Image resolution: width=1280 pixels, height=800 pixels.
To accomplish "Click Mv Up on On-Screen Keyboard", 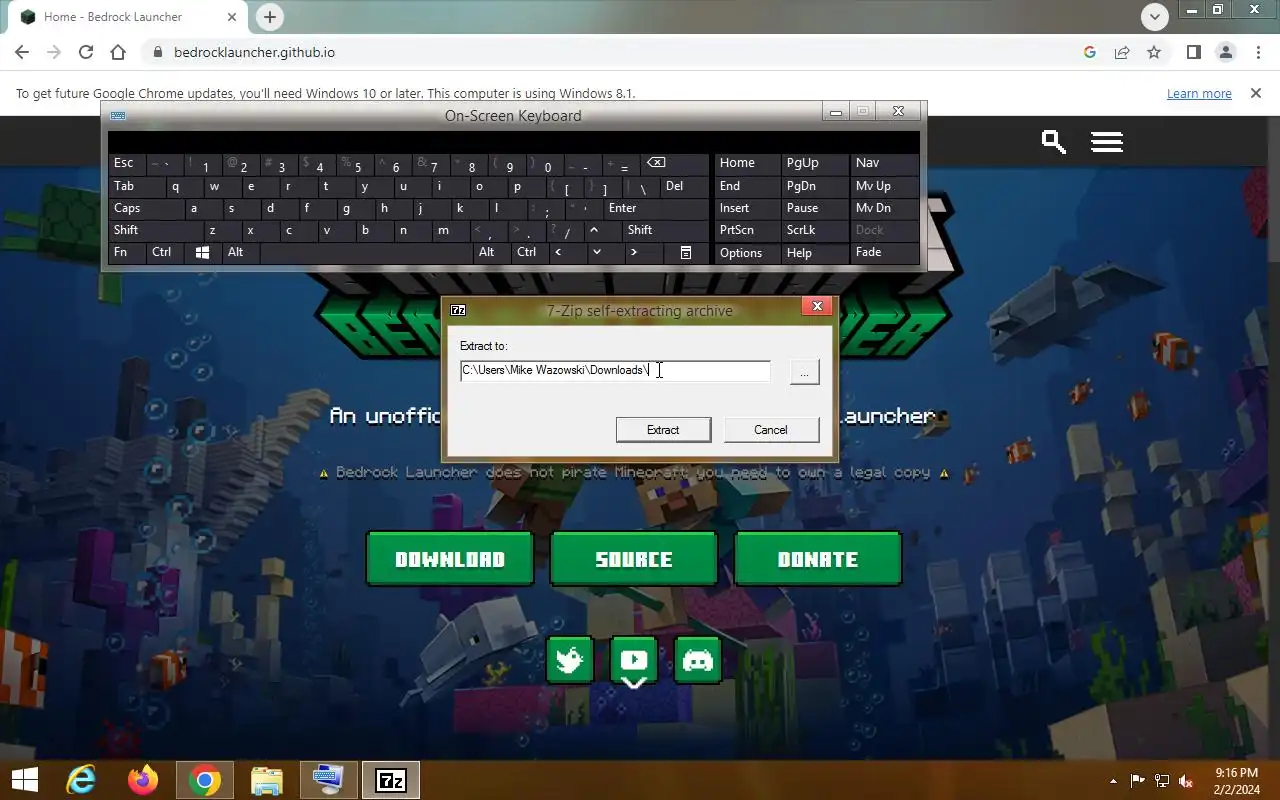I will click(x=884, y=186).
